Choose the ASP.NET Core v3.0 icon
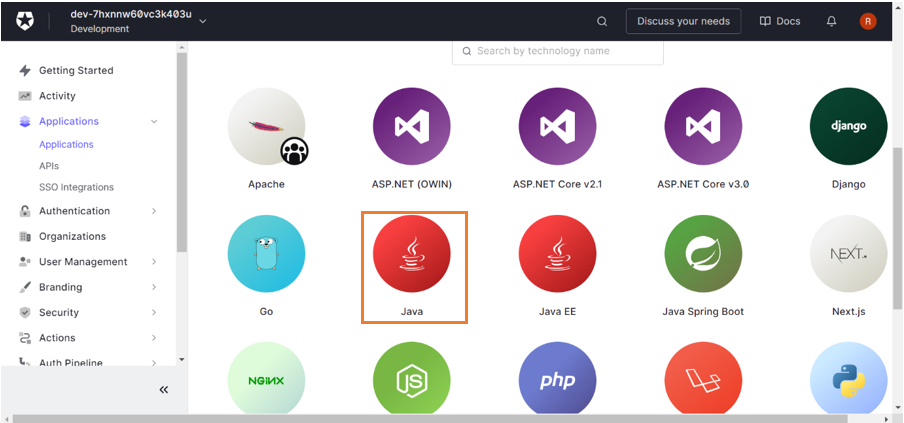The width and height of the screenshot is (904, 423). (703, 127)
